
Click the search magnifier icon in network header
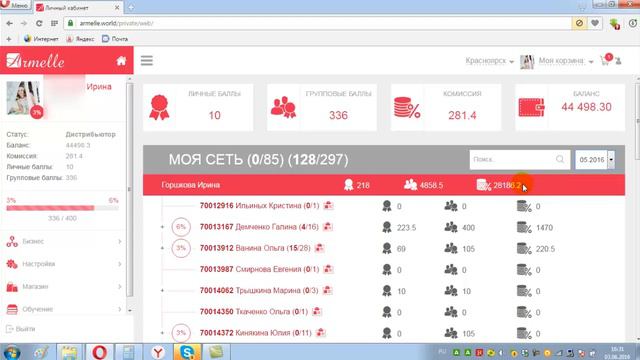(x=560, y=159)
